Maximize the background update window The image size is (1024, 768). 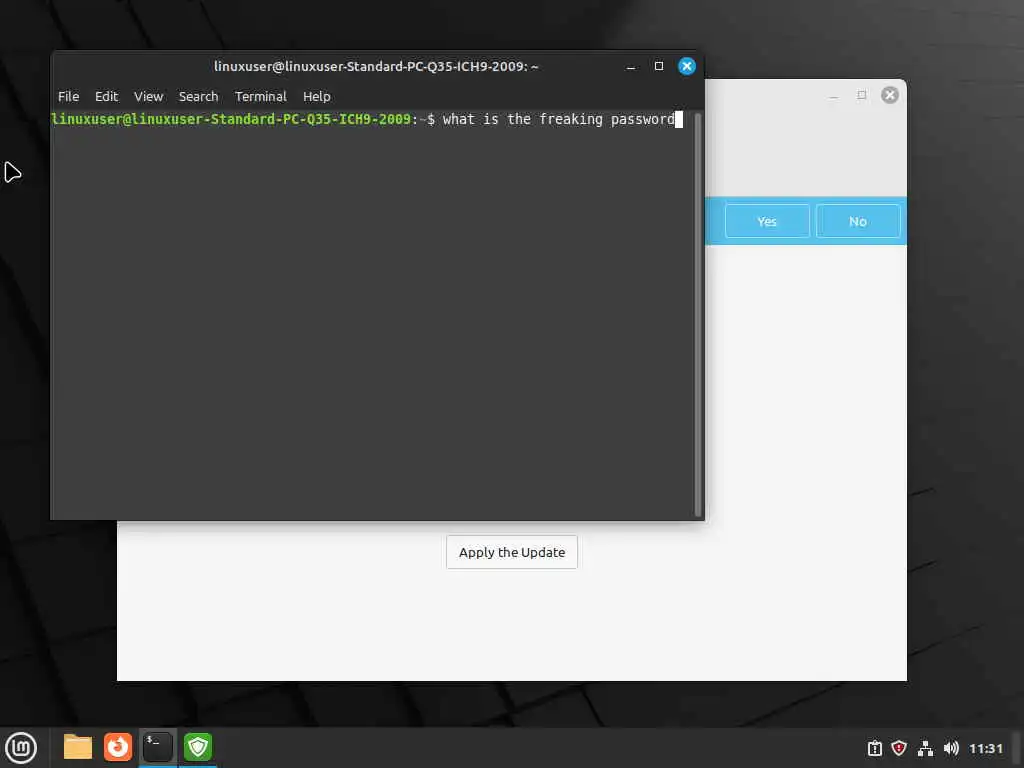(861, 95)
